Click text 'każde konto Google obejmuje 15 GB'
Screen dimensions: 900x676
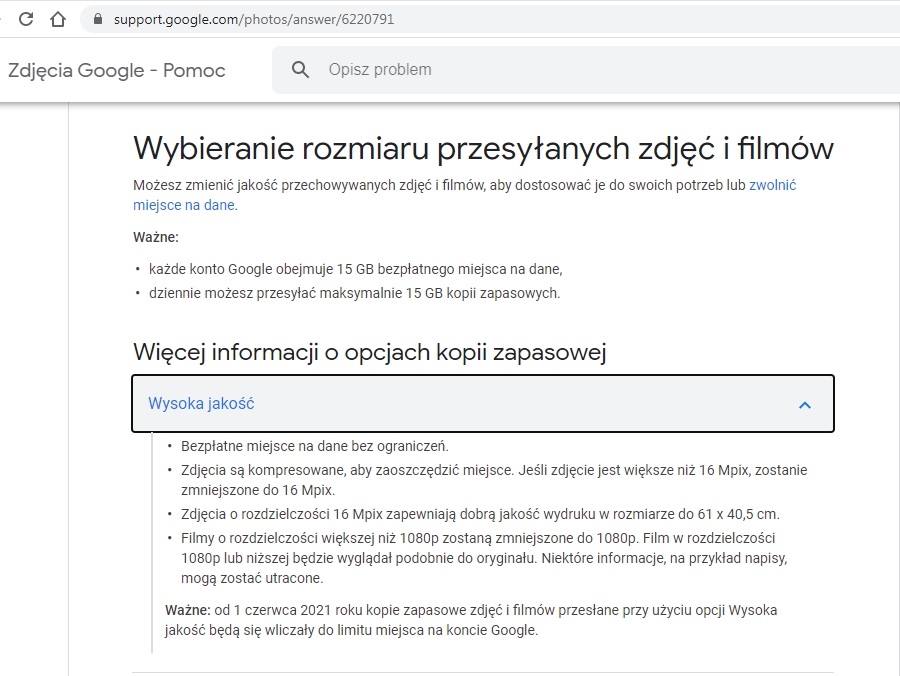pyautogui.click(x=262, y=269)
